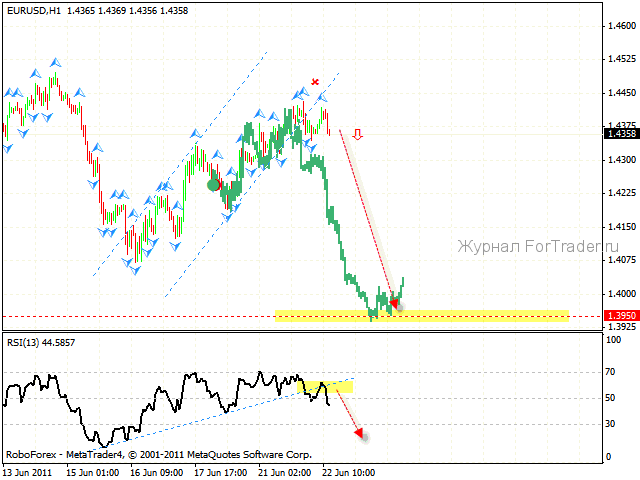Viewport: 640px width, 480px height.
Task: Click the red arrowhead at the RSI forecast target
Action: coord(359,433)
